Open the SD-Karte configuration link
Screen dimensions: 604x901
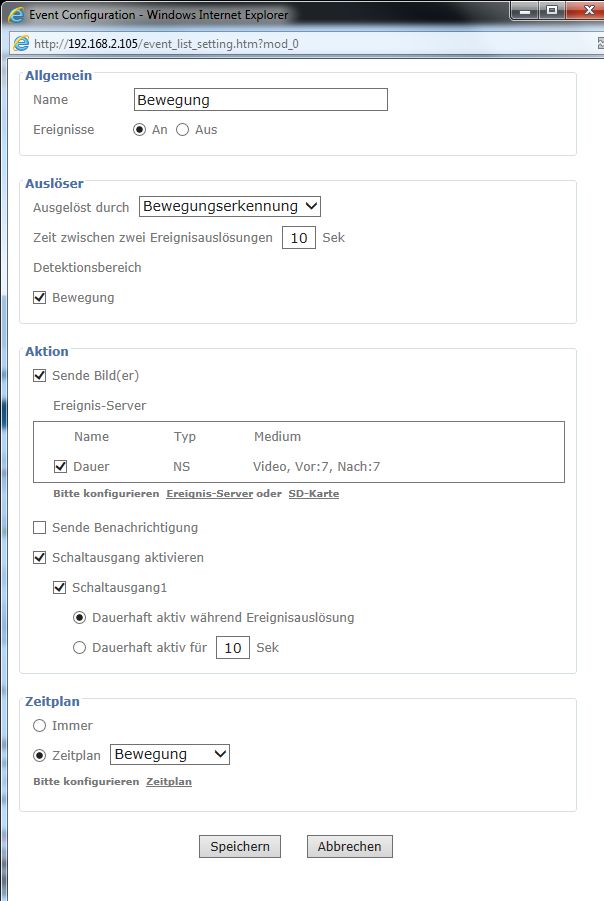click(x=313, y=494)
